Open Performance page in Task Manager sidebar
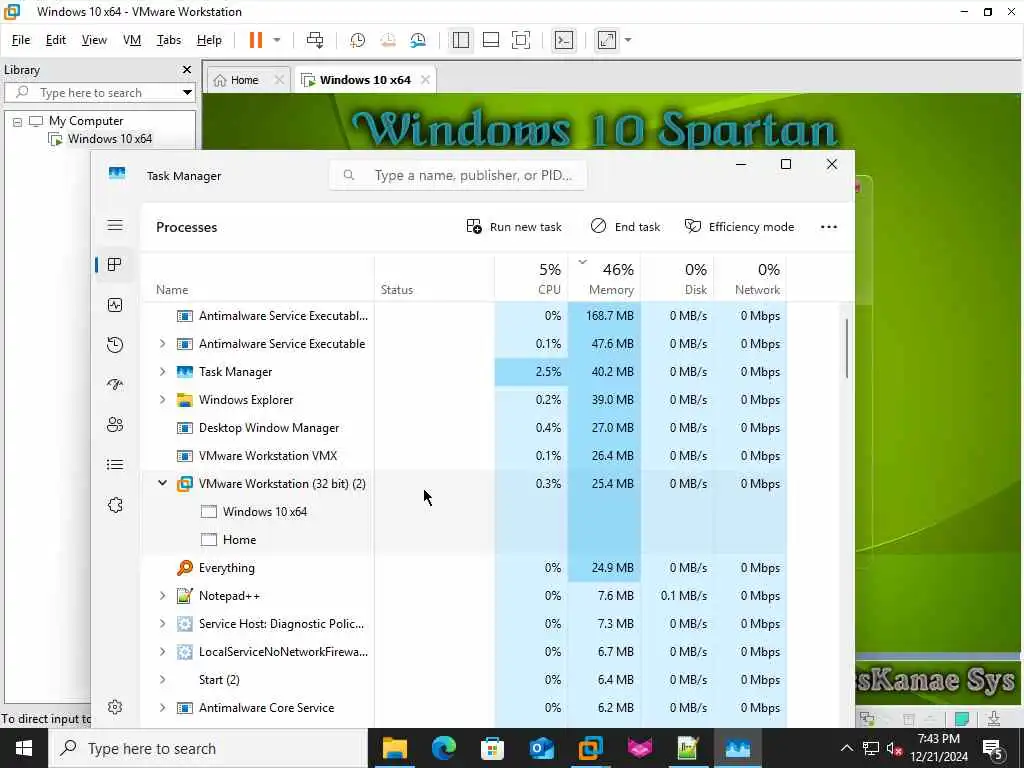The image size is (1024, 768). (x=115, y=305)
